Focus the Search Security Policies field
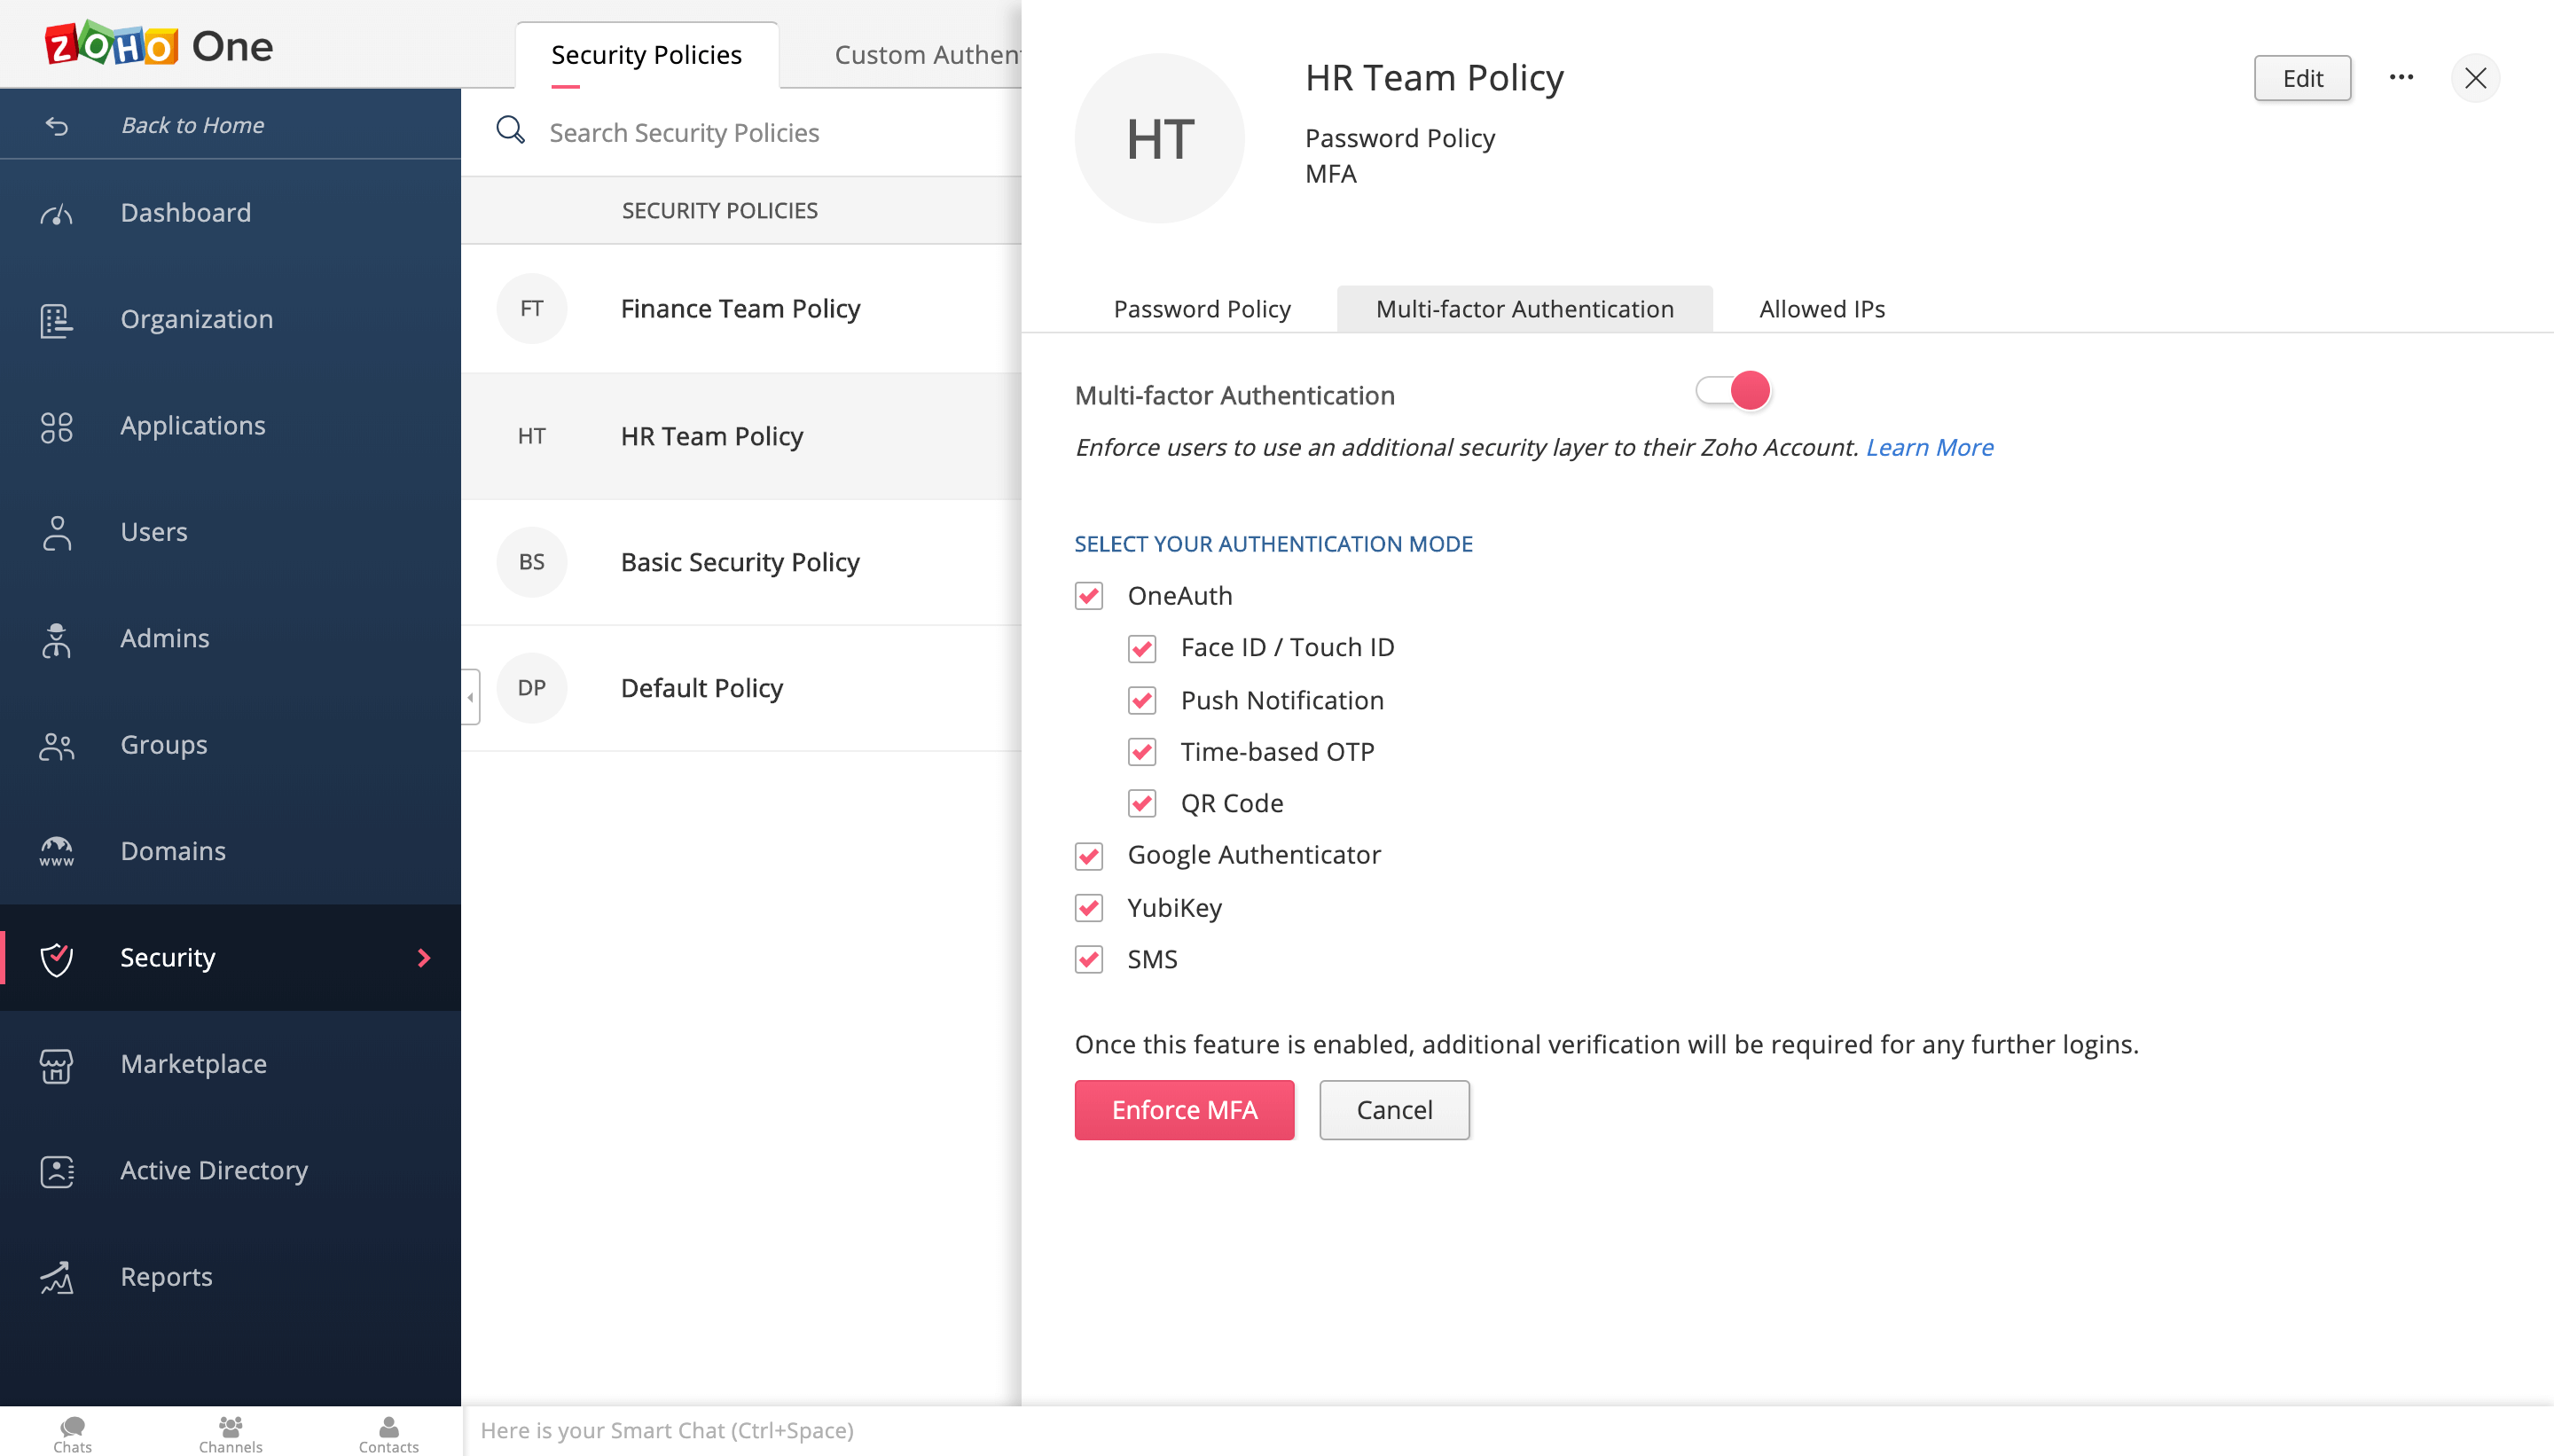This screenshot has height=1456, width=2554. [684, 132]
